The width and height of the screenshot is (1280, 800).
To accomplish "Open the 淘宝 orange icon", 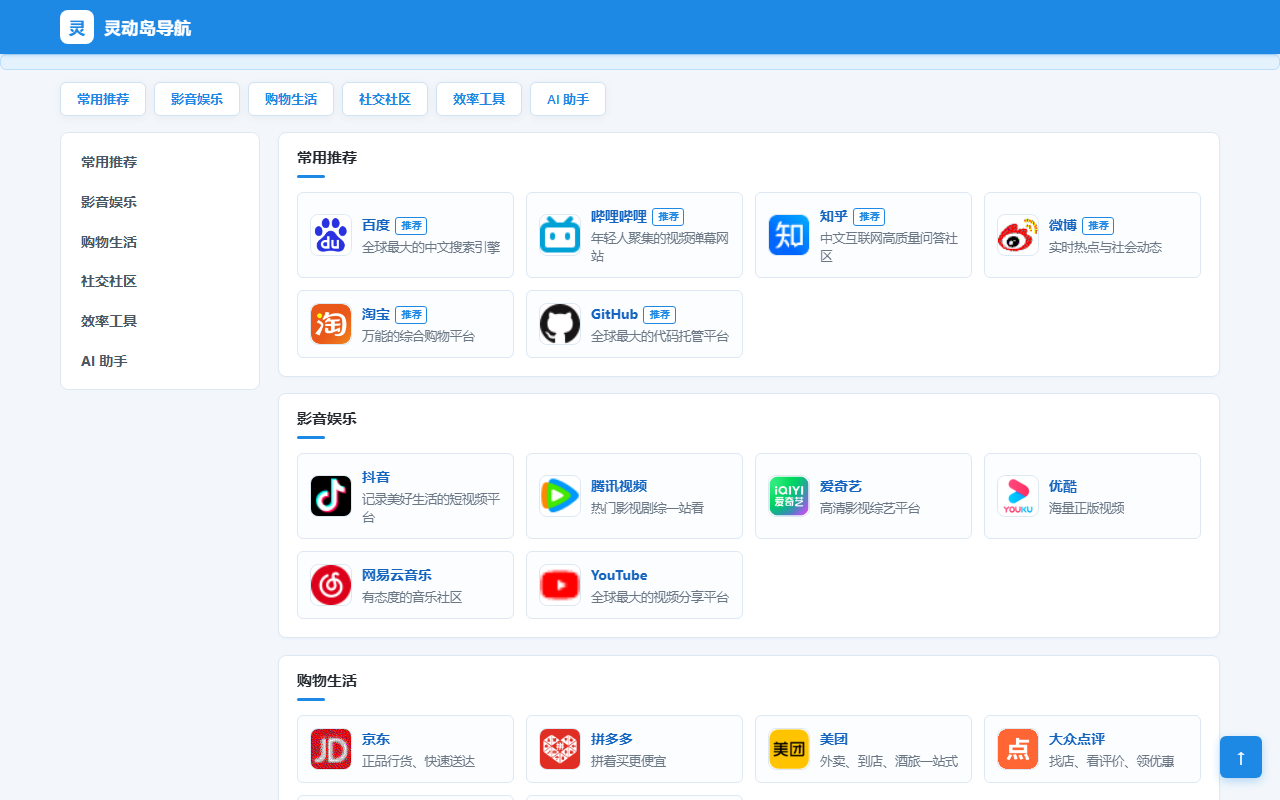I will (x=331, y=324).
